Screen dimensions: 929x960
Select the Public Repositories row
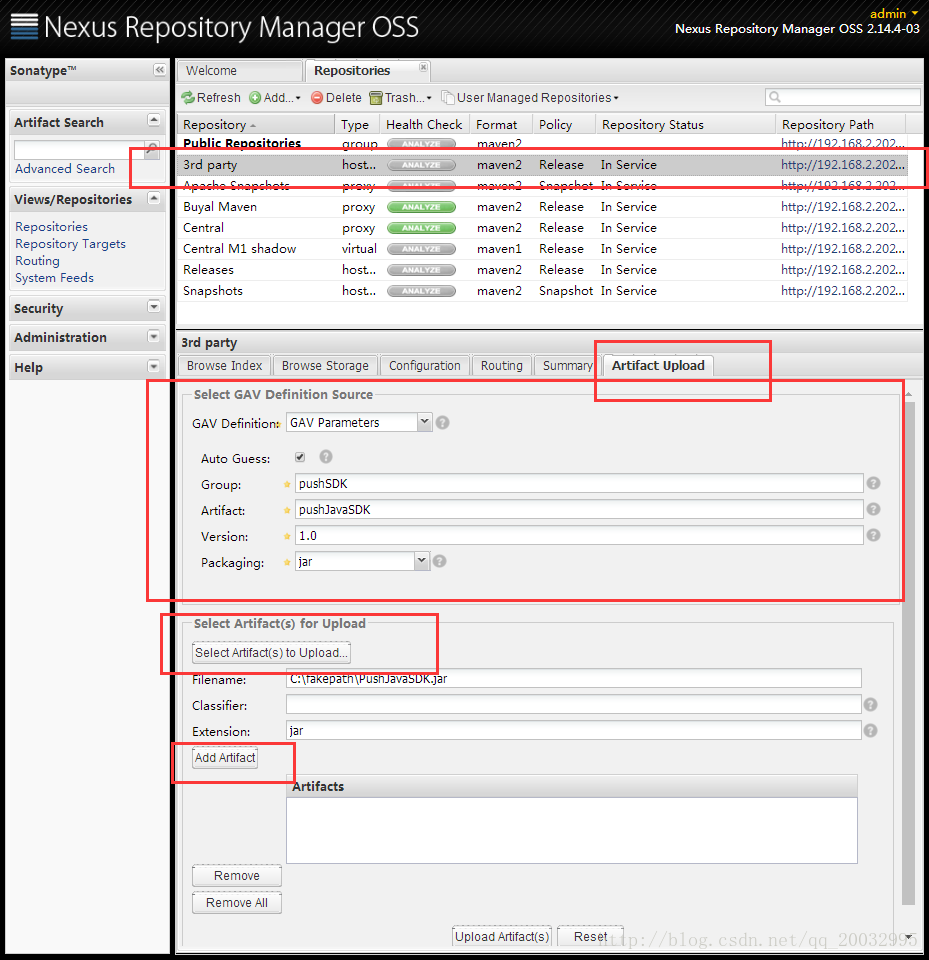pos(542,144)
